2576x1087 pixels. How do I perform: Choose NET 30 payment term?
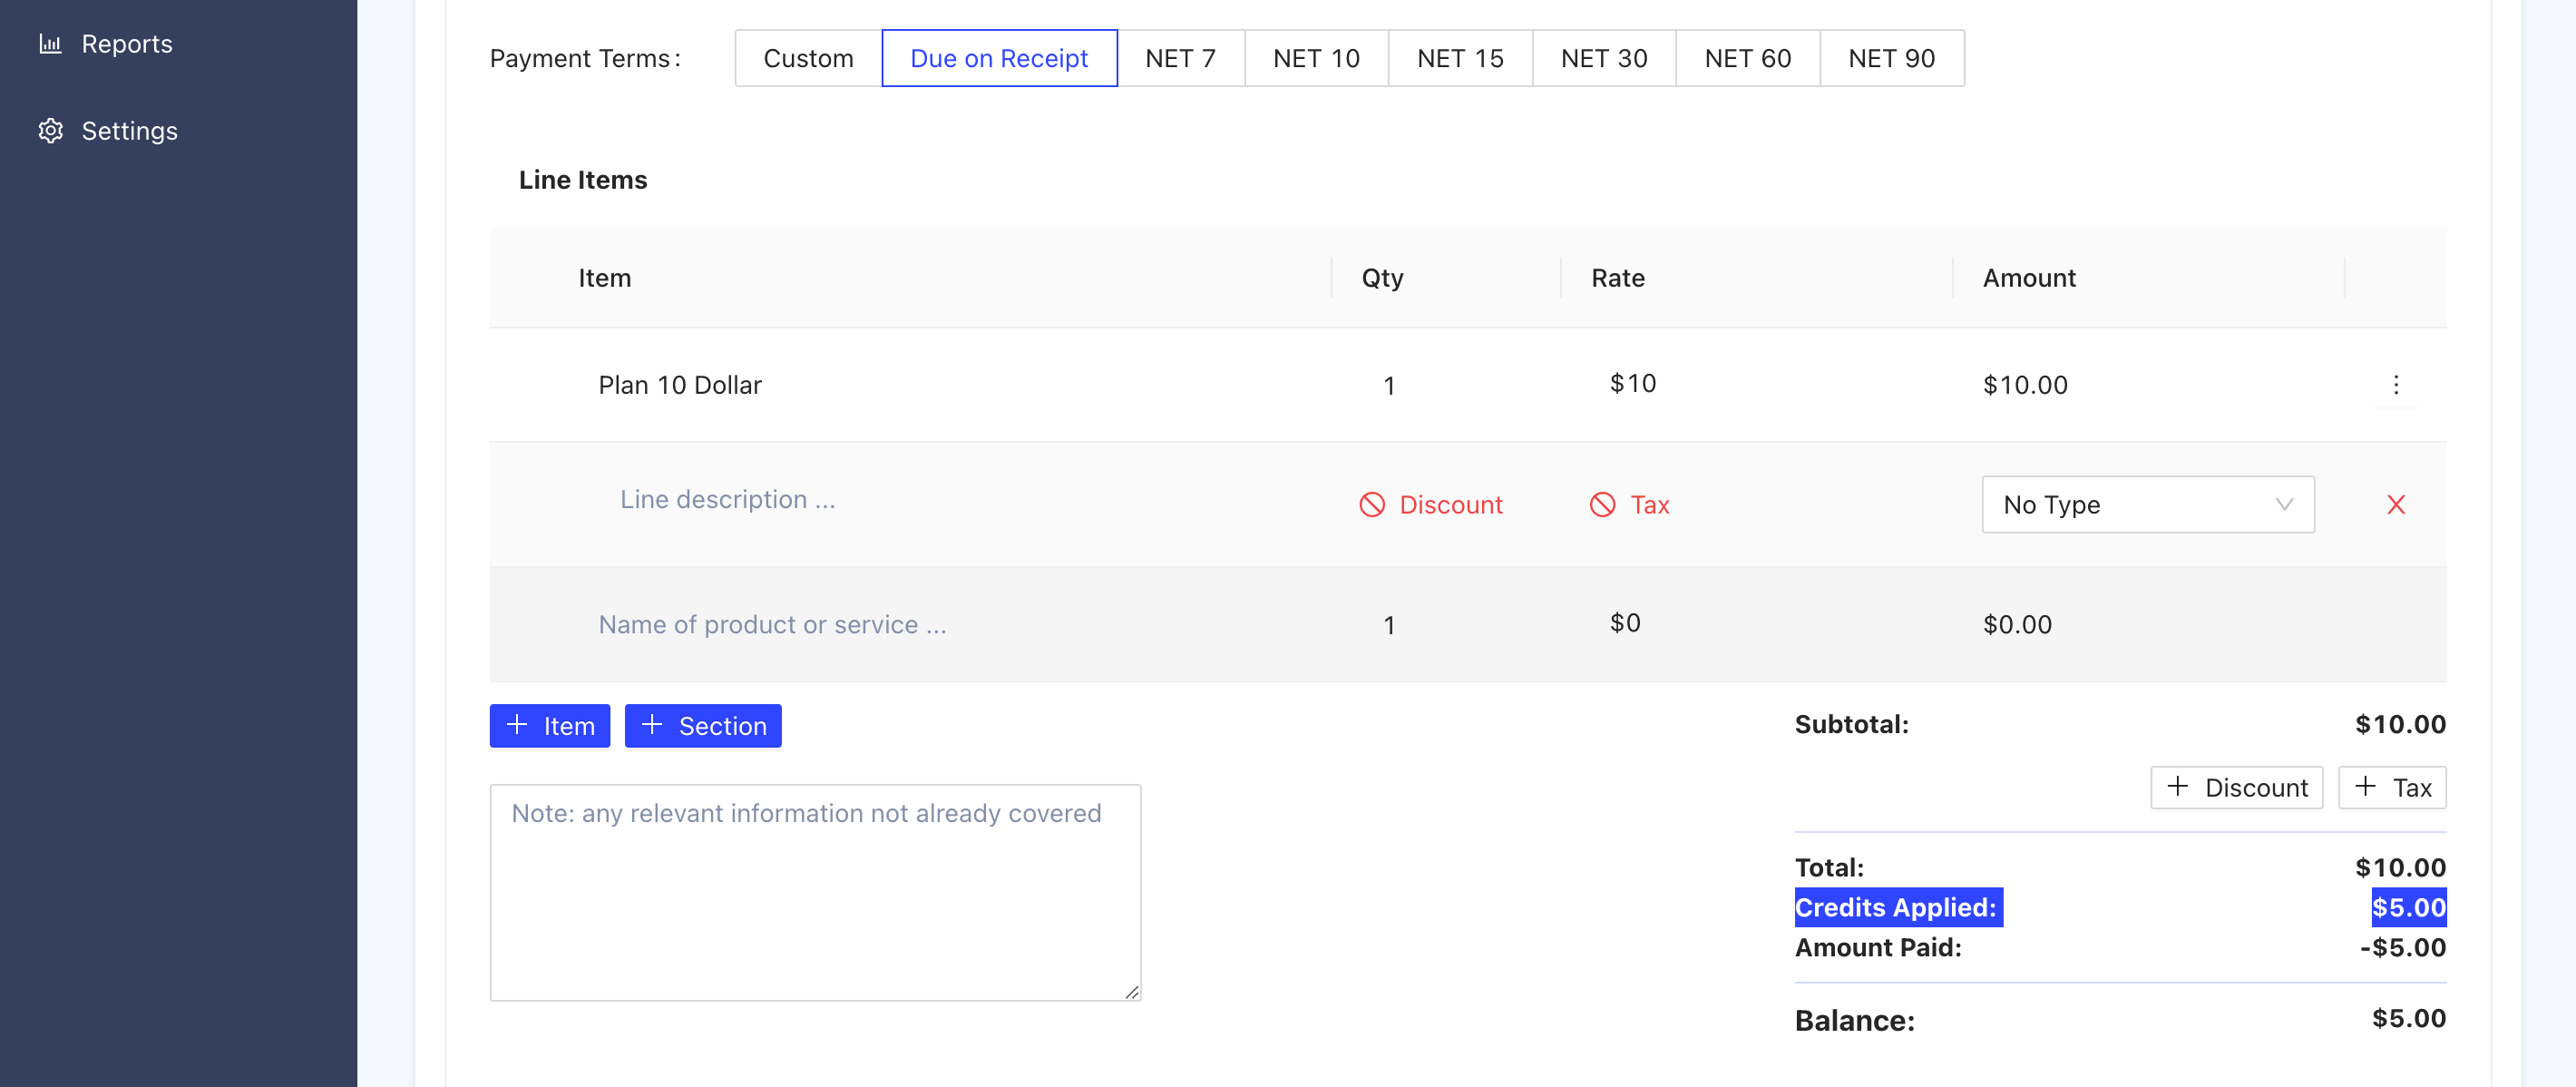click(1603, 58)
